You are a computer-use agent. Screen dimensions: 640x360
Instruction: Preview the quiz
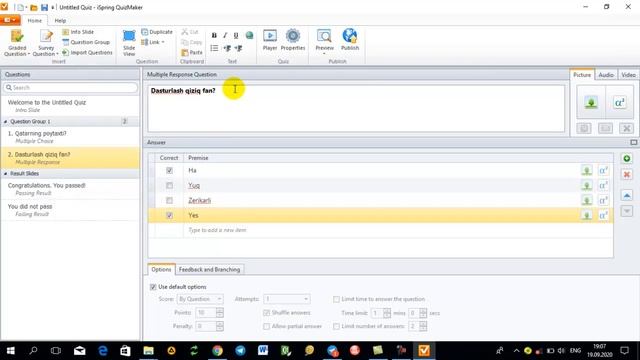pos(324,42)
